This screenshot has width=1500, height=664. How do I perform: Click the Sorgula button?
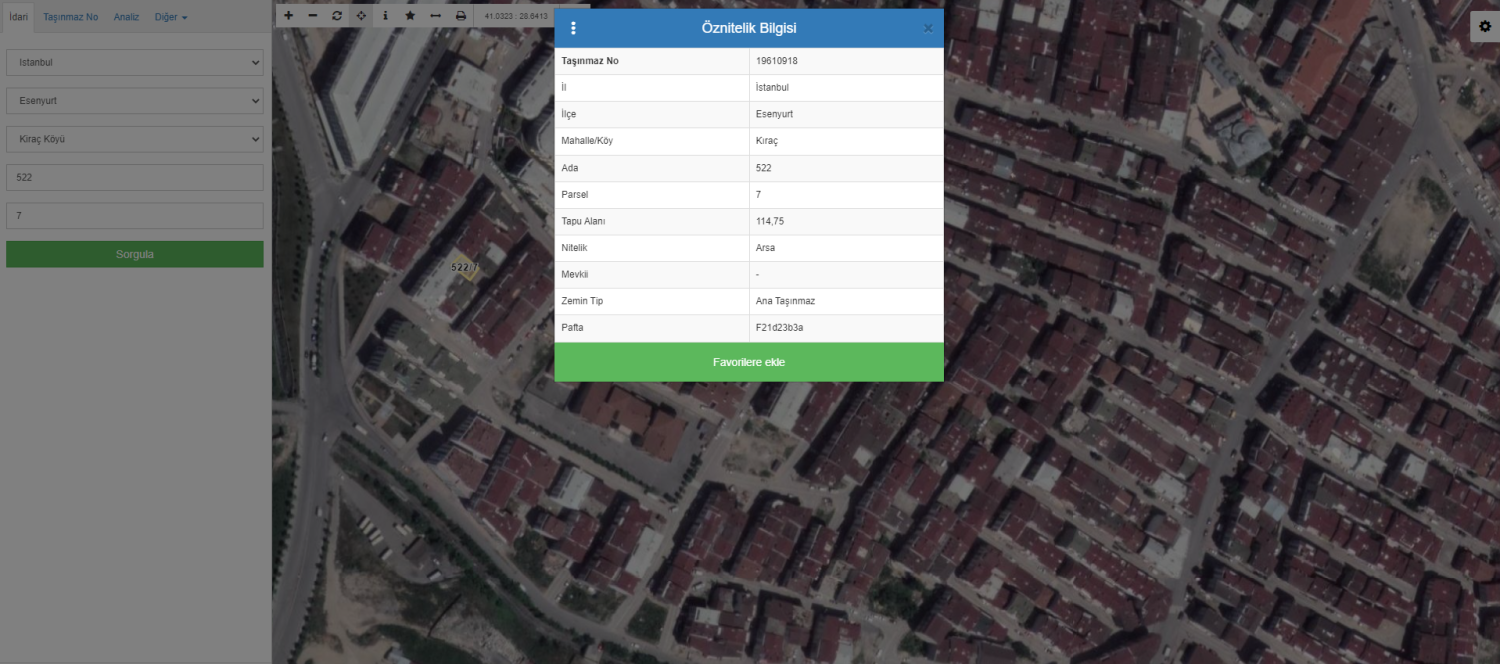tap(135, 254)
